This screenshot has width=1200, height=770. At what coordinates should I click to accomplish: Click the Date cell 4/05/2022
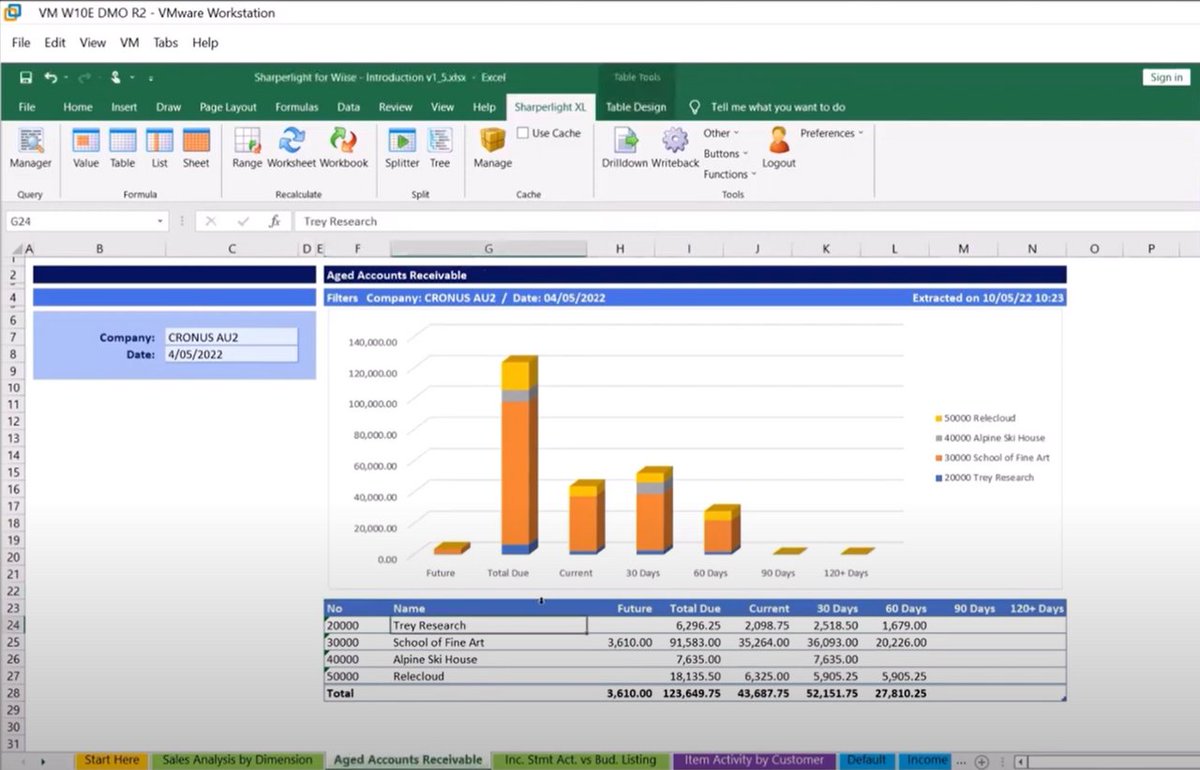point(231,354)
